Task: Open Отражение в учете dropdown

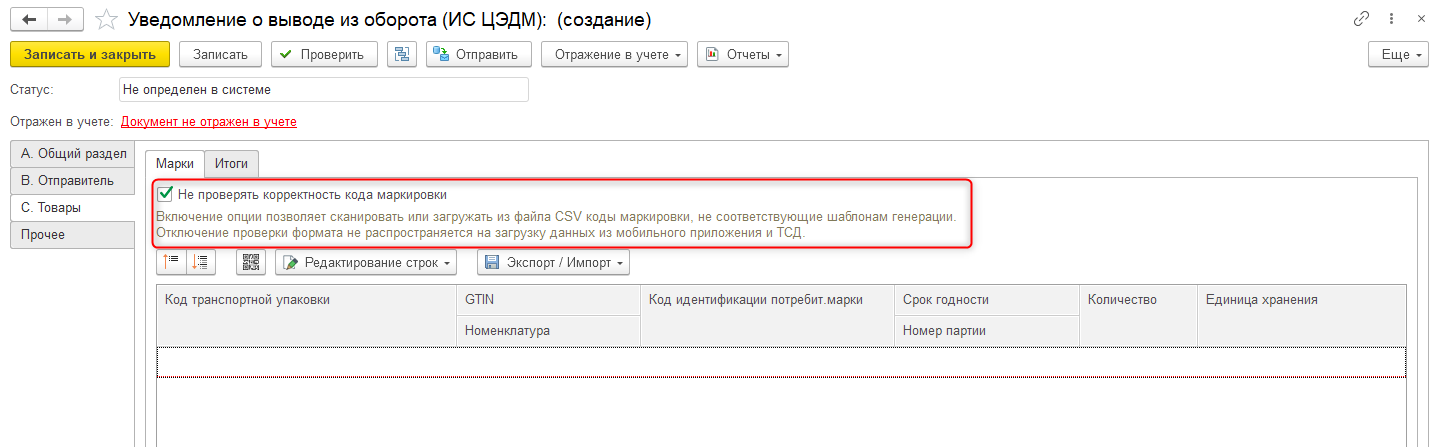Action: [x=614, y=54]
